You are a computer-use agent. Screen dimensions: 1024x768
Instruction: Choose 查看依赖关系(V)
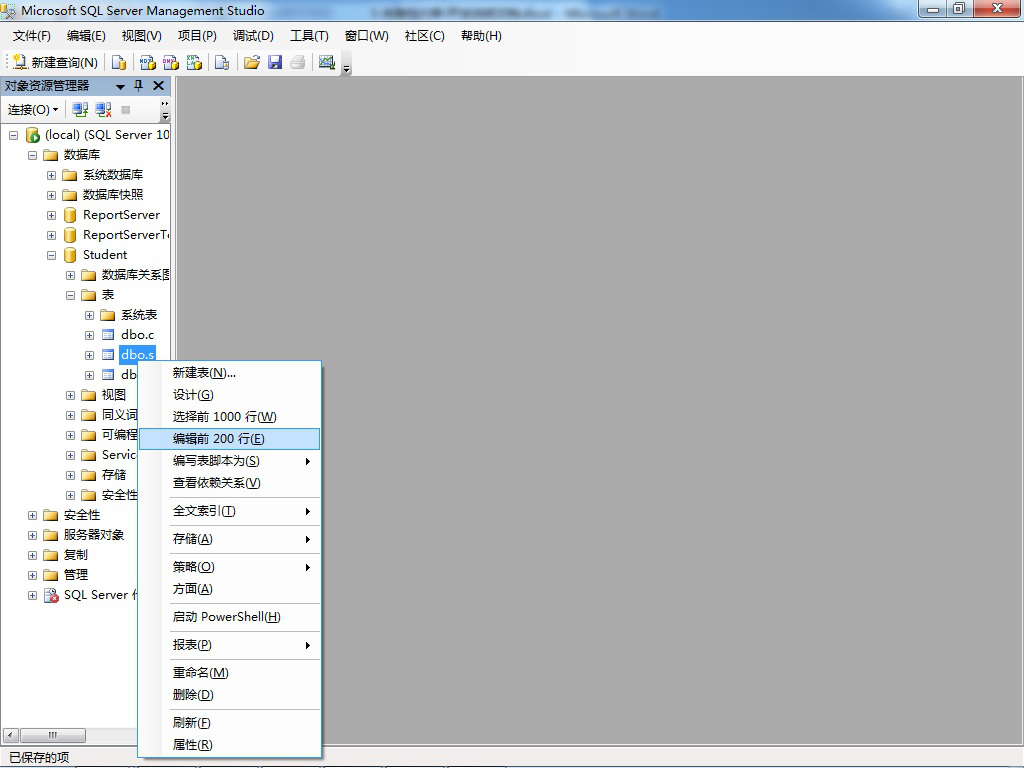tap(230, 483)
